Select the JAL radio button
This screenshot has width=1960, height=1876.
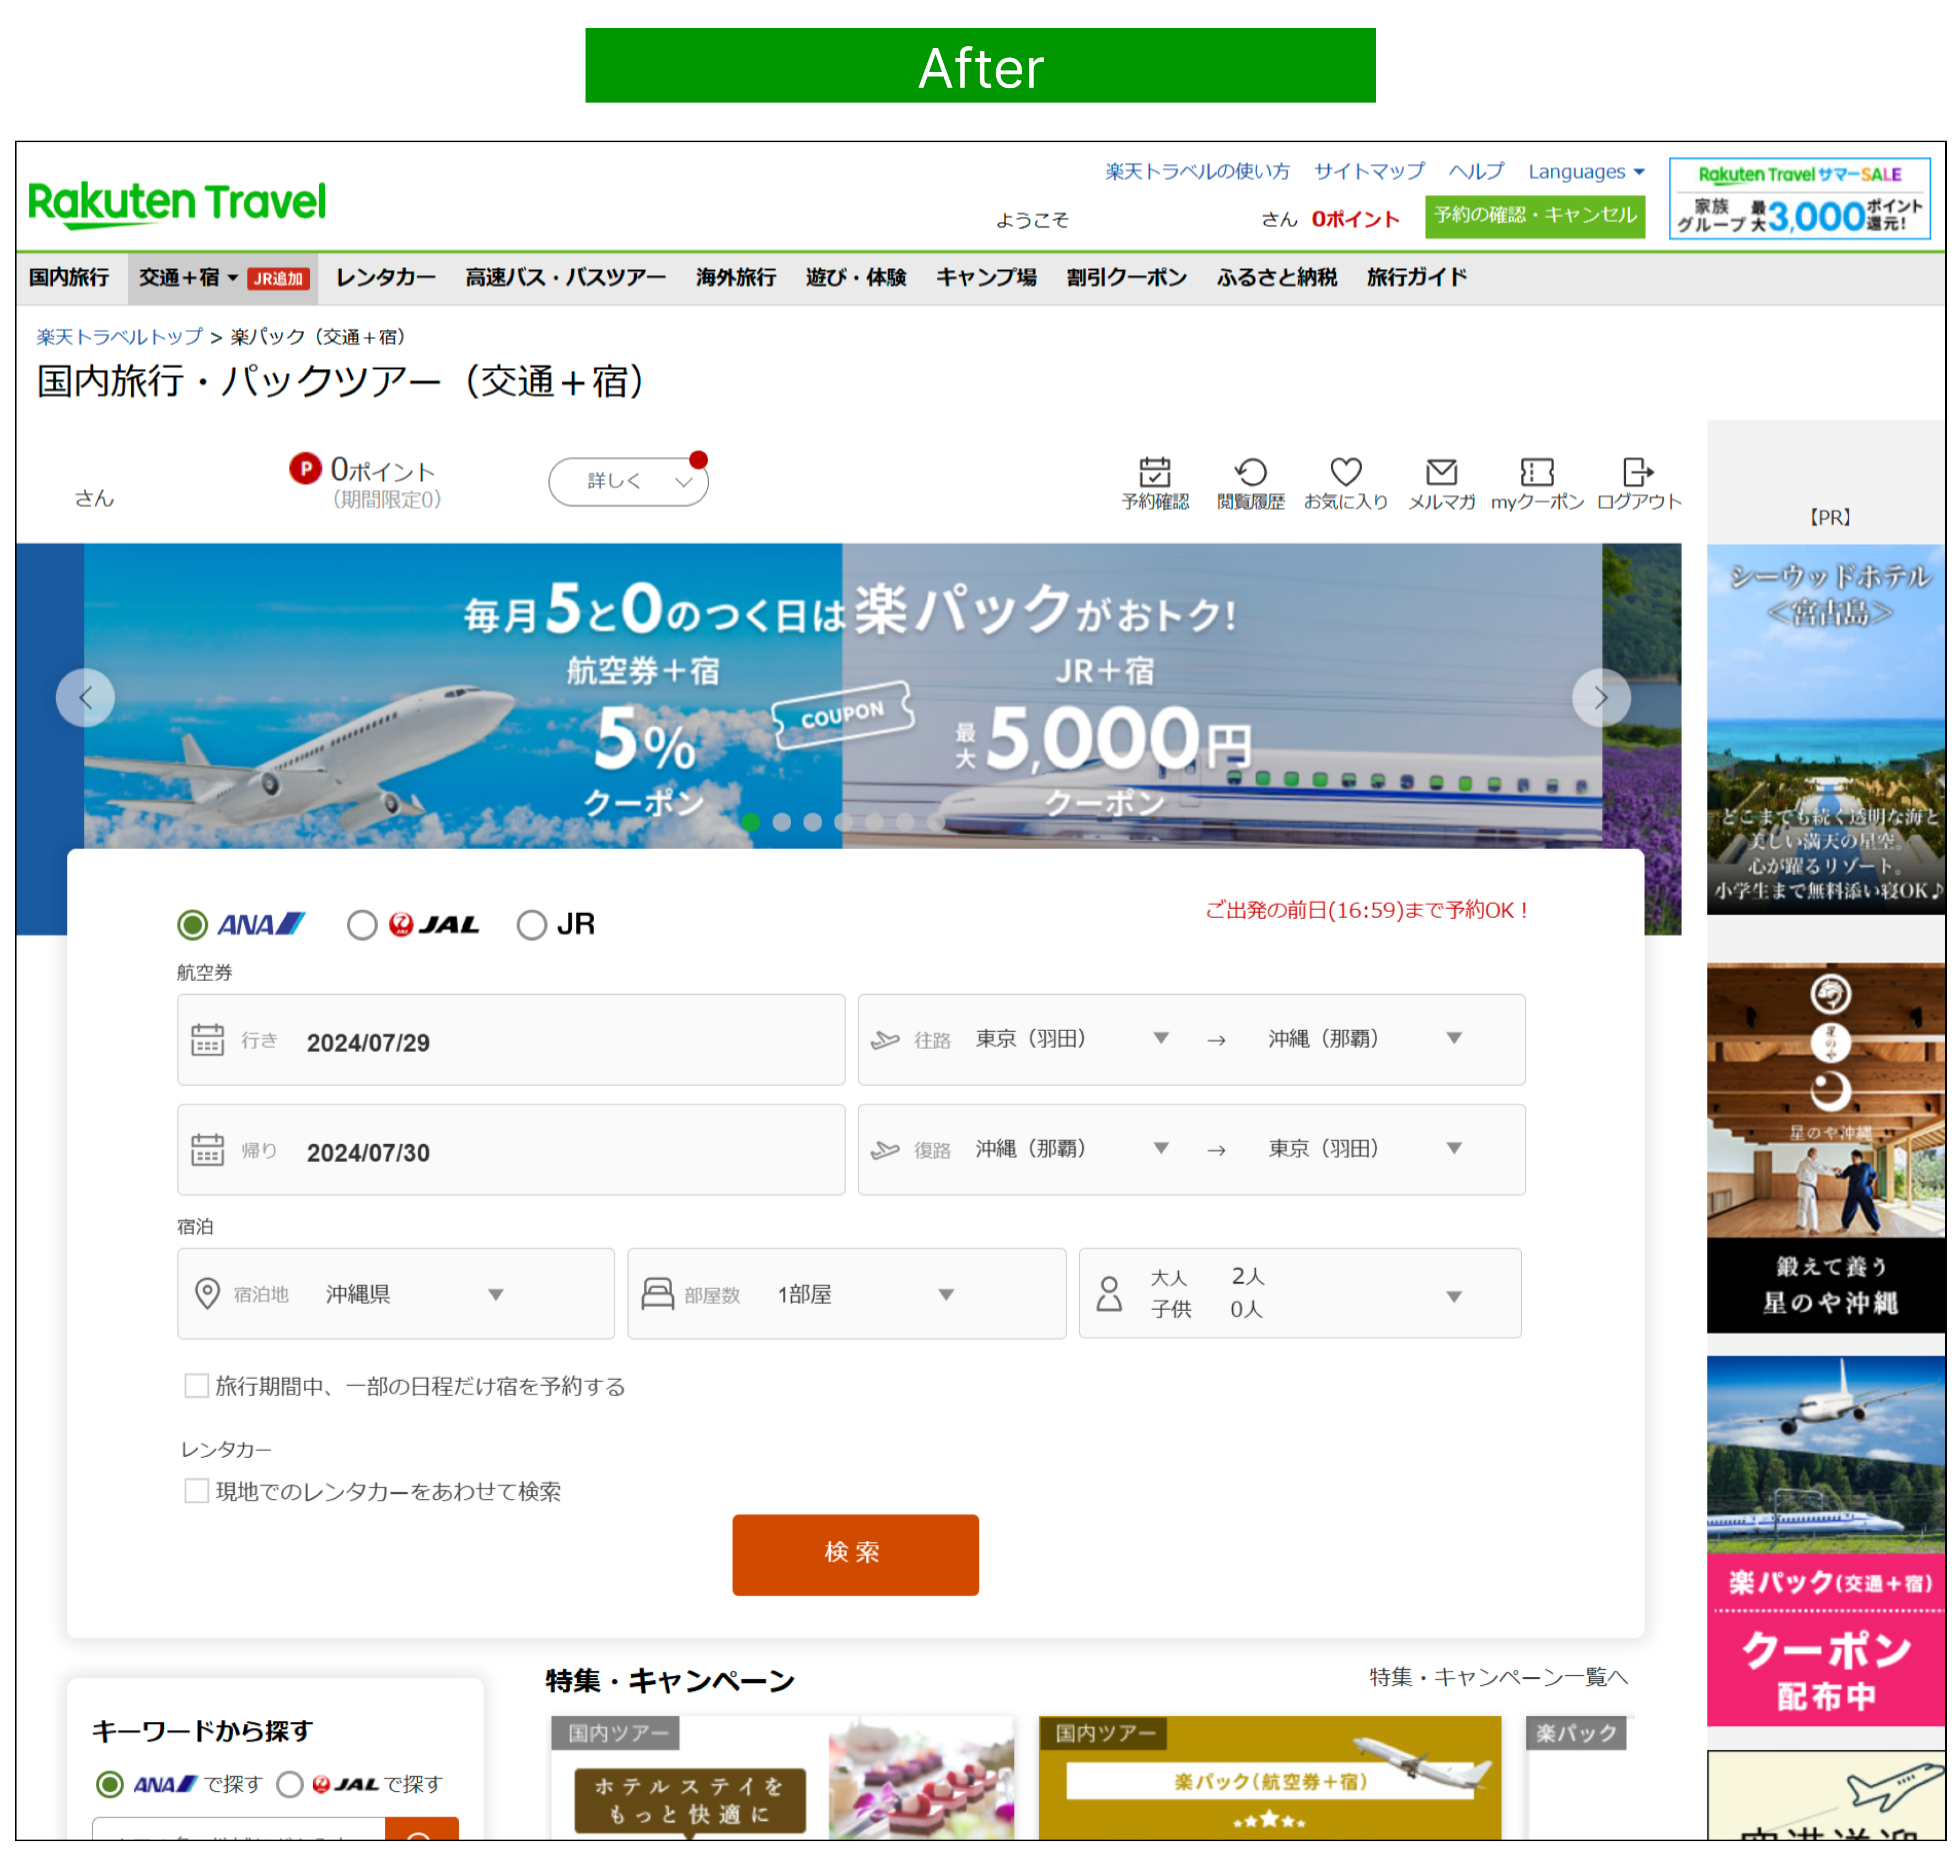(362, 925)
